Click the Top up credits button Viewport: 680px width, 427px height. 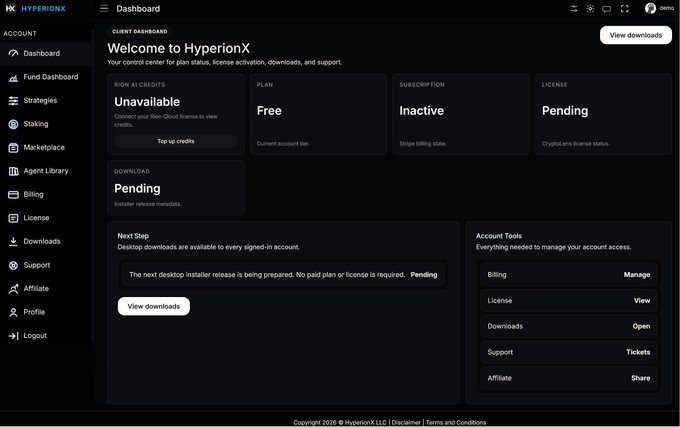pyautogui.click(x=176, y=141)
